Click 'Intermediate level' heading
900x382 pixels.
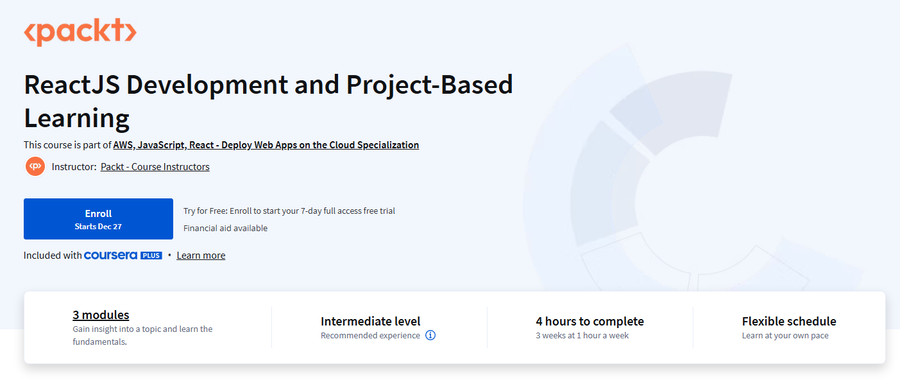(x=370, y=321)
